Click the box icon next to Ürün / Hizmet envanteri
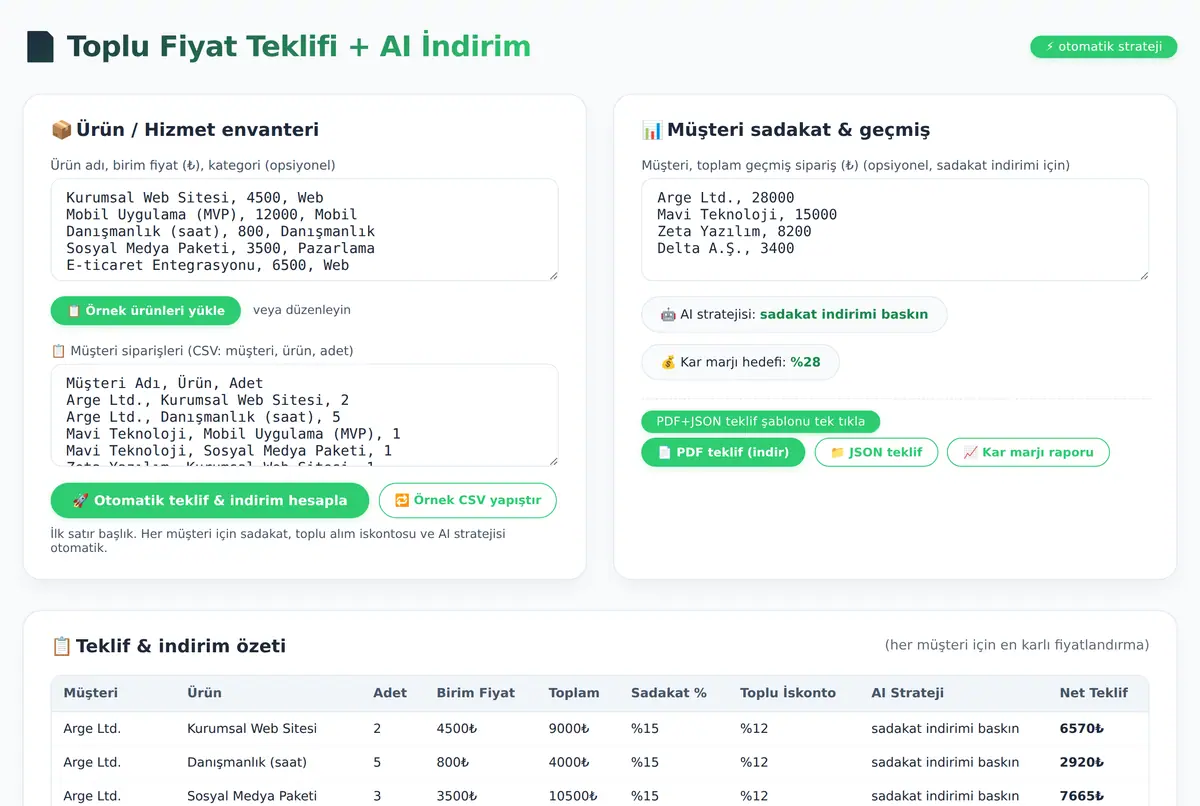1200x806 pixels. pos(61,130)
